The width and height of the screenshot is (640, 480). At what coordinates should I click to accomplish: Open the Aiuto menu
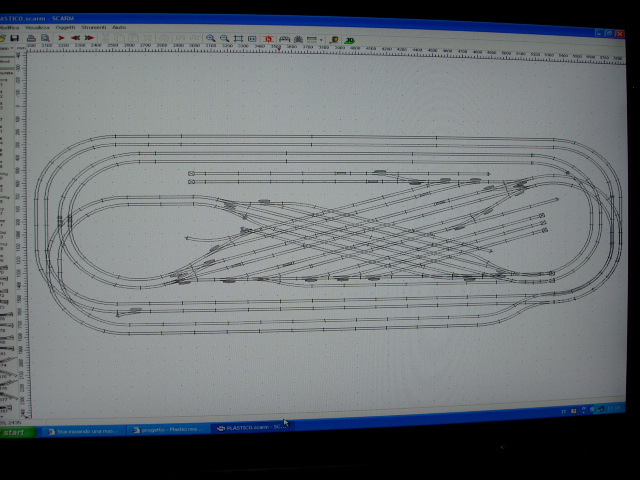(119, 27)
